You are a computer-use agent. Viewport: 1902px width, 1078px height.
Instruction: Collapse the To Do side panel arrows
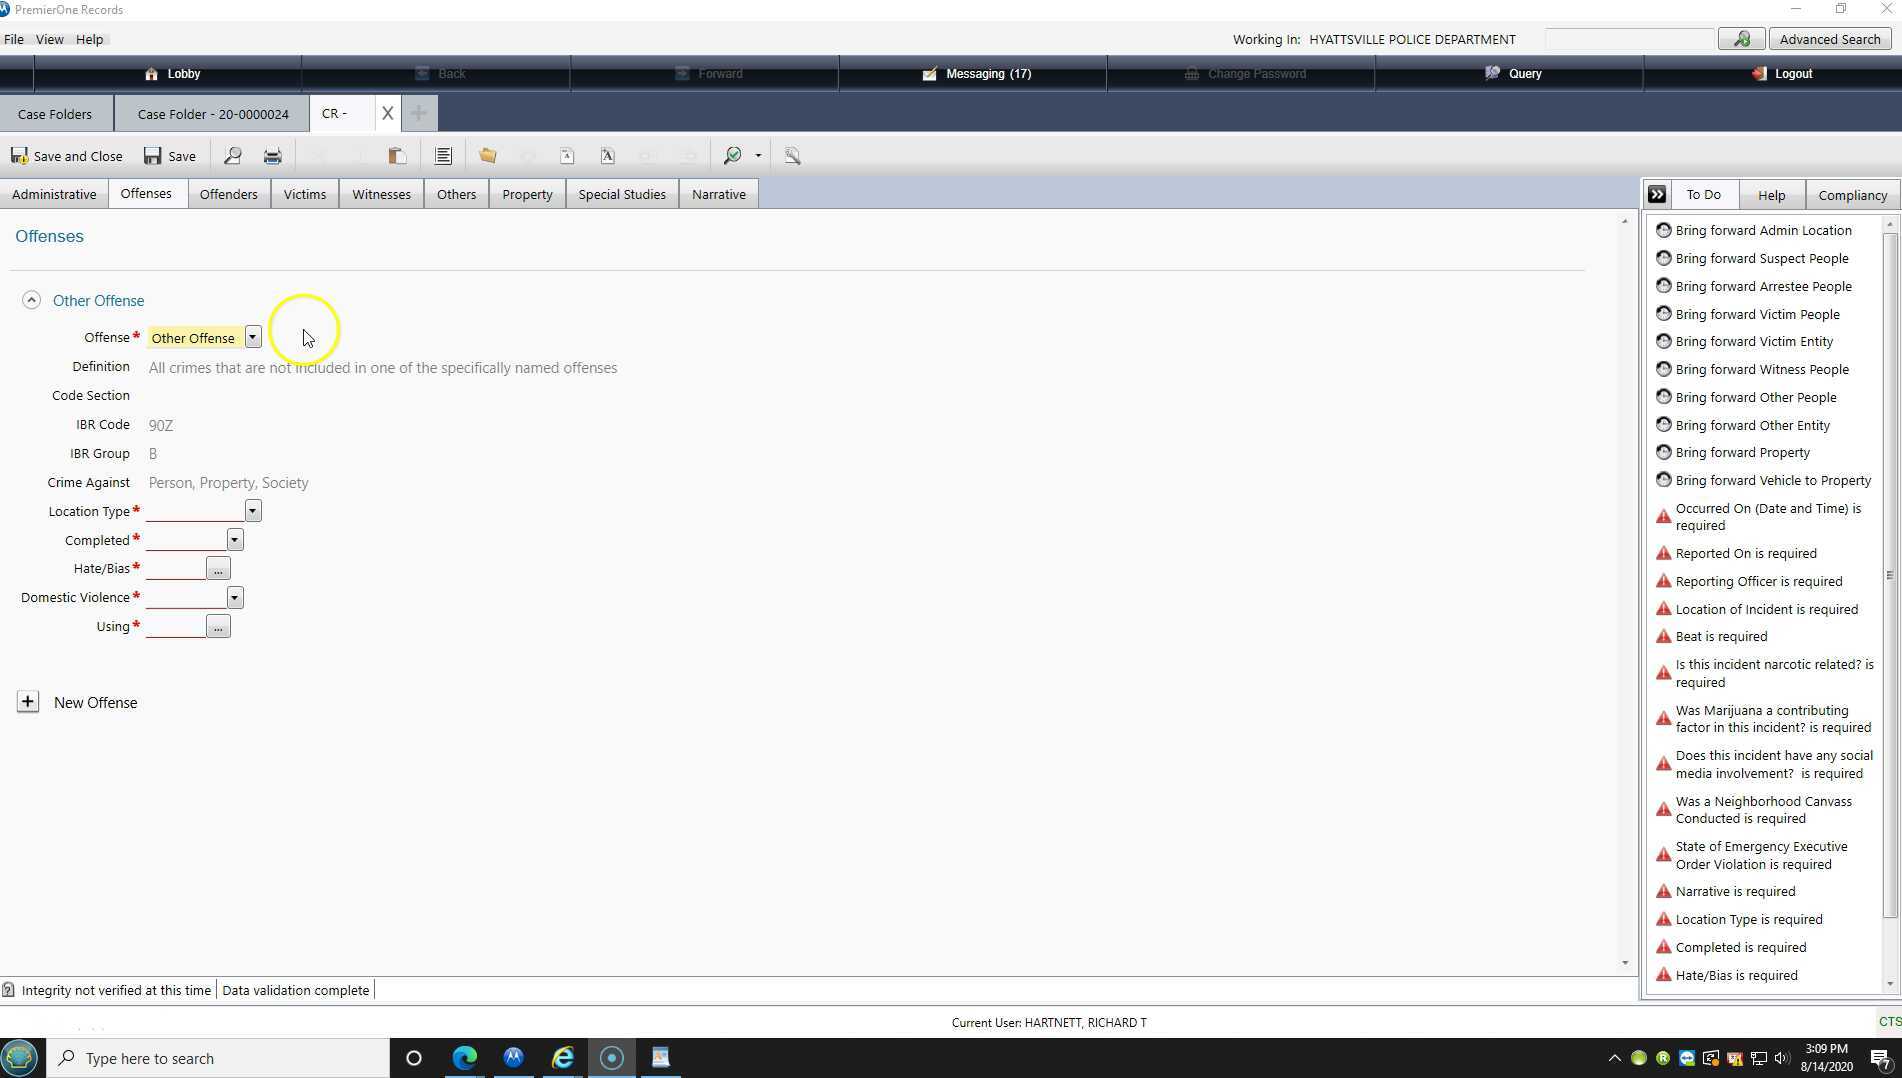(x=1657, y=195)
